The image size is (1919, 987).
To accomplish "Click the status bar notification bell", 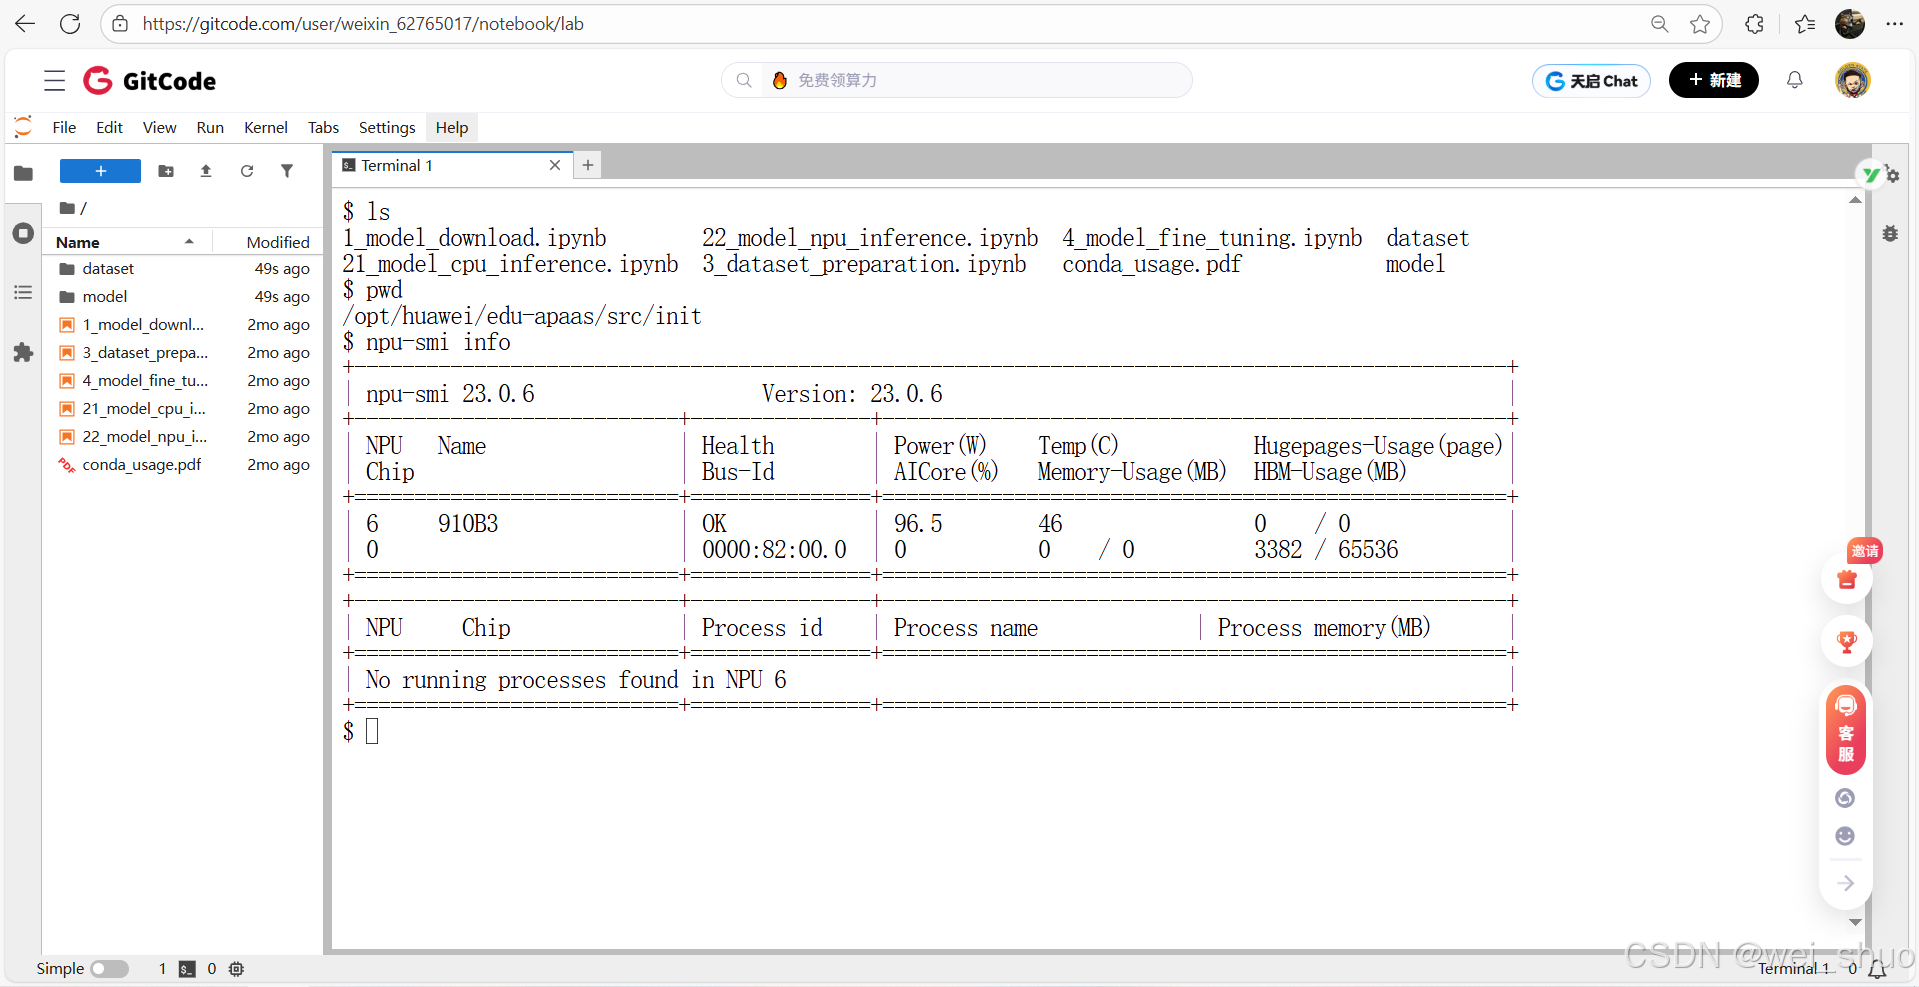I will pos(1877,968).
